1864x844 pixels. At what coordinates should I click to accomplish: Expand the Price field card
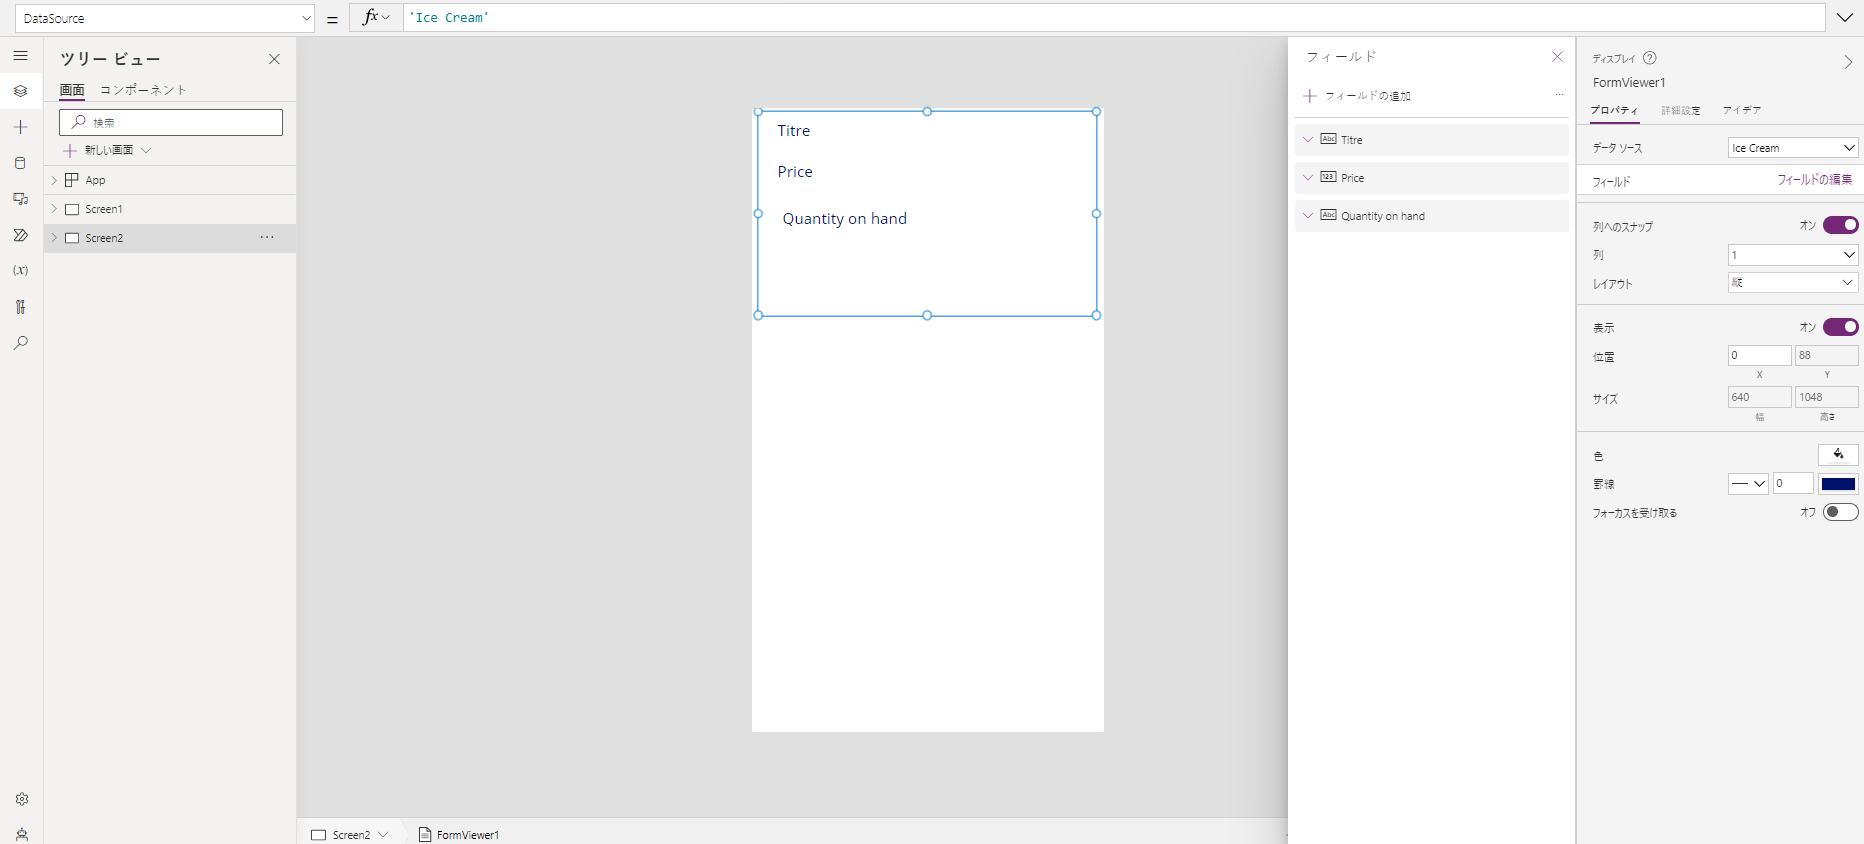1308,177
